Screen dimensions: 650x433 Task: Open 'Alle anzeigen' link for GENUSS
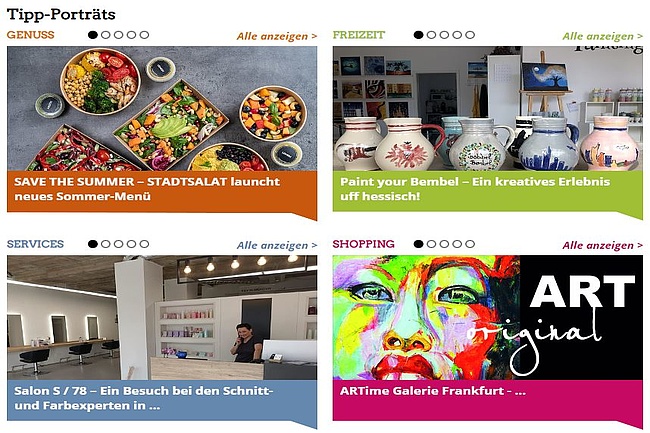277,36
